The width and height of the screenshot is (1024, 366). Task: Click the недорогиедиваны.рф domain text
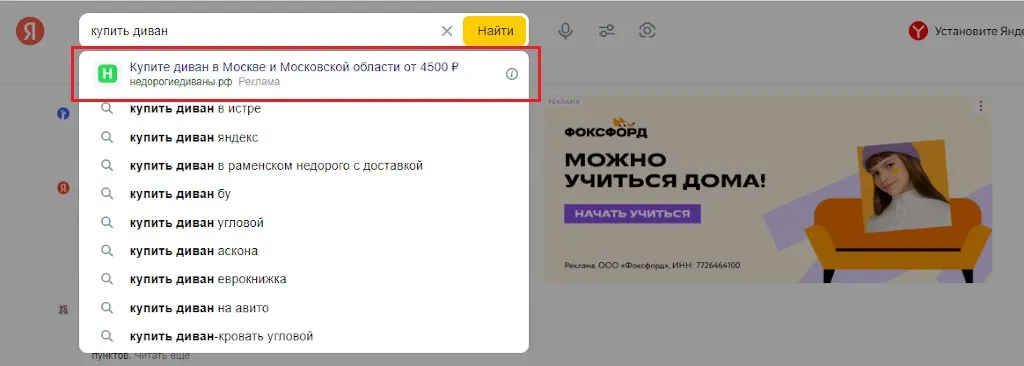pos(181,82)
